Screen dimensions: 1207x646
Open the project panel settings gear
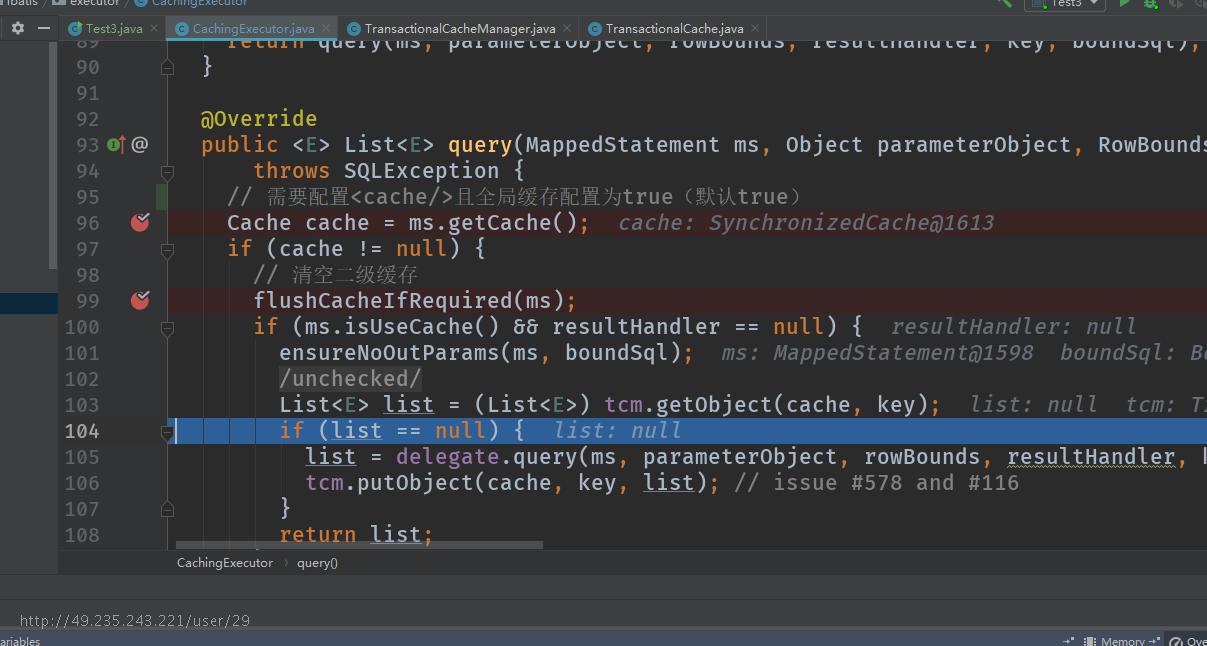(x=17, y=28)
